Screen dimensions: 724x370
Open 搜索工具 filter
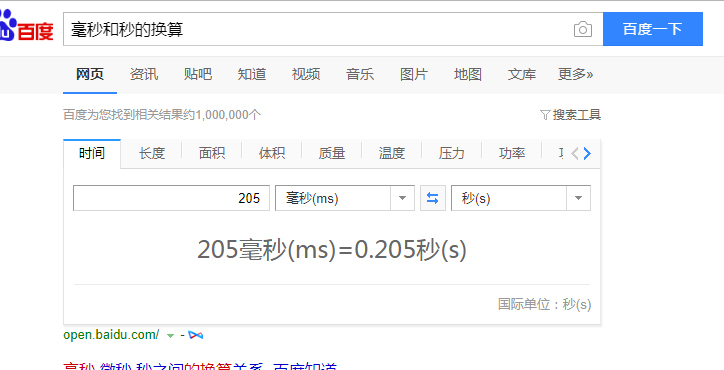point(570,115)
